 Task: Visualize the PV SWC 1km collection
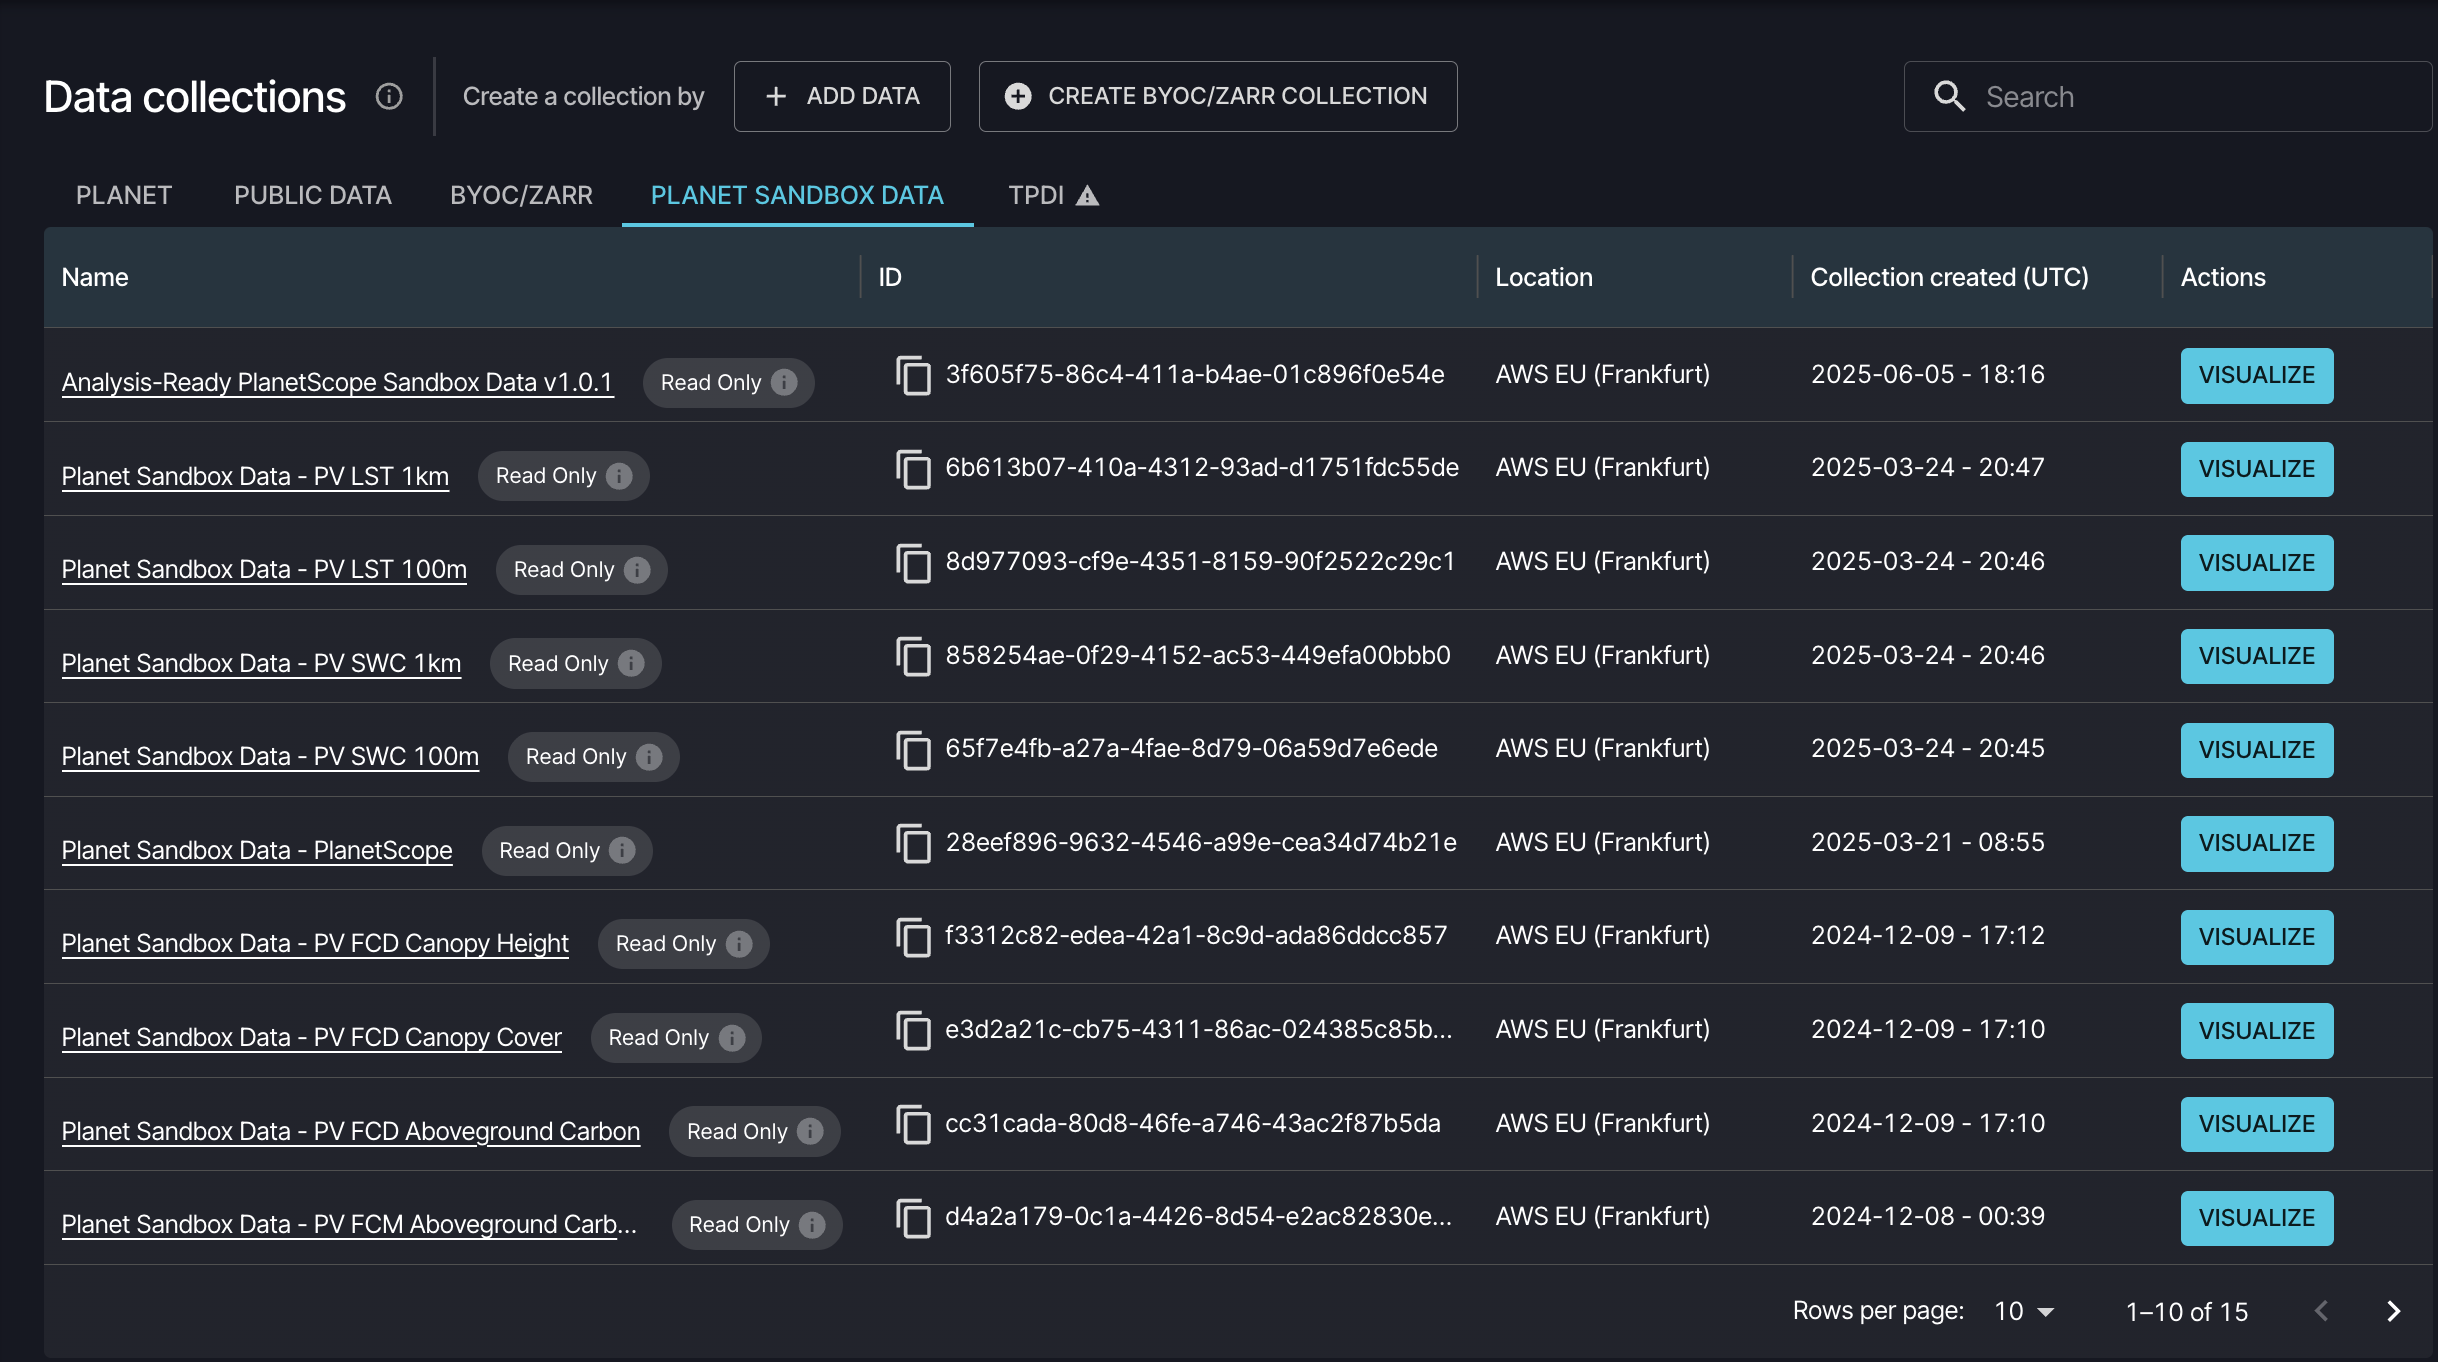click(2256, 656)
